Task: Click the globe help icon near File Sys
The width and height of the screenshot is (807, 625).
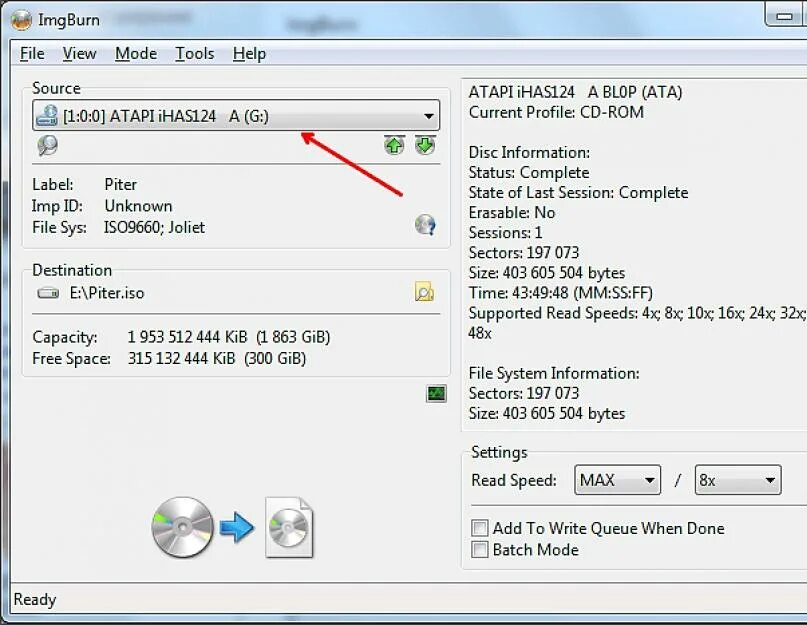Action: 425,225
